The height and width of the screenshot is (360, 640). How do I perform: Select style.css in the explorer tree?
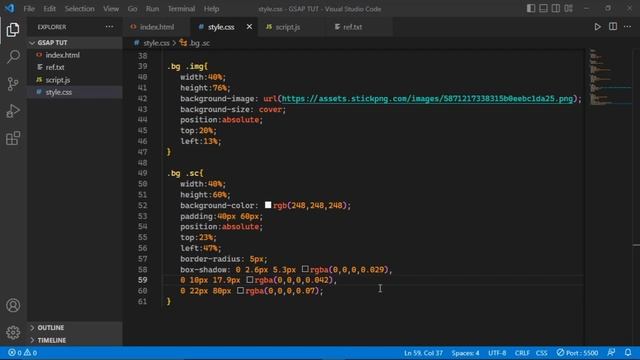tap(75, 92)
